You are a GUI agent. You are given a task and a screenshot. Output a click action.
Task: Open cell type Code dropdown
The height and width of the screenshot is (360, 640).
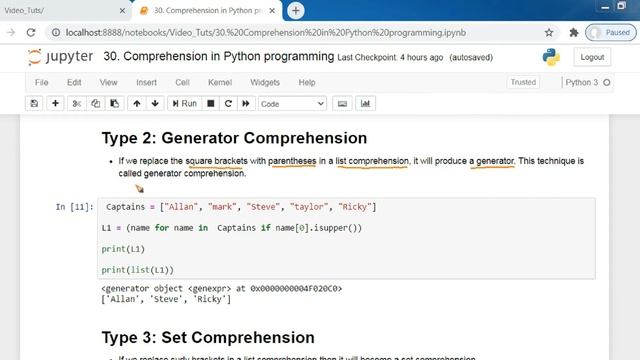point(292,104)
